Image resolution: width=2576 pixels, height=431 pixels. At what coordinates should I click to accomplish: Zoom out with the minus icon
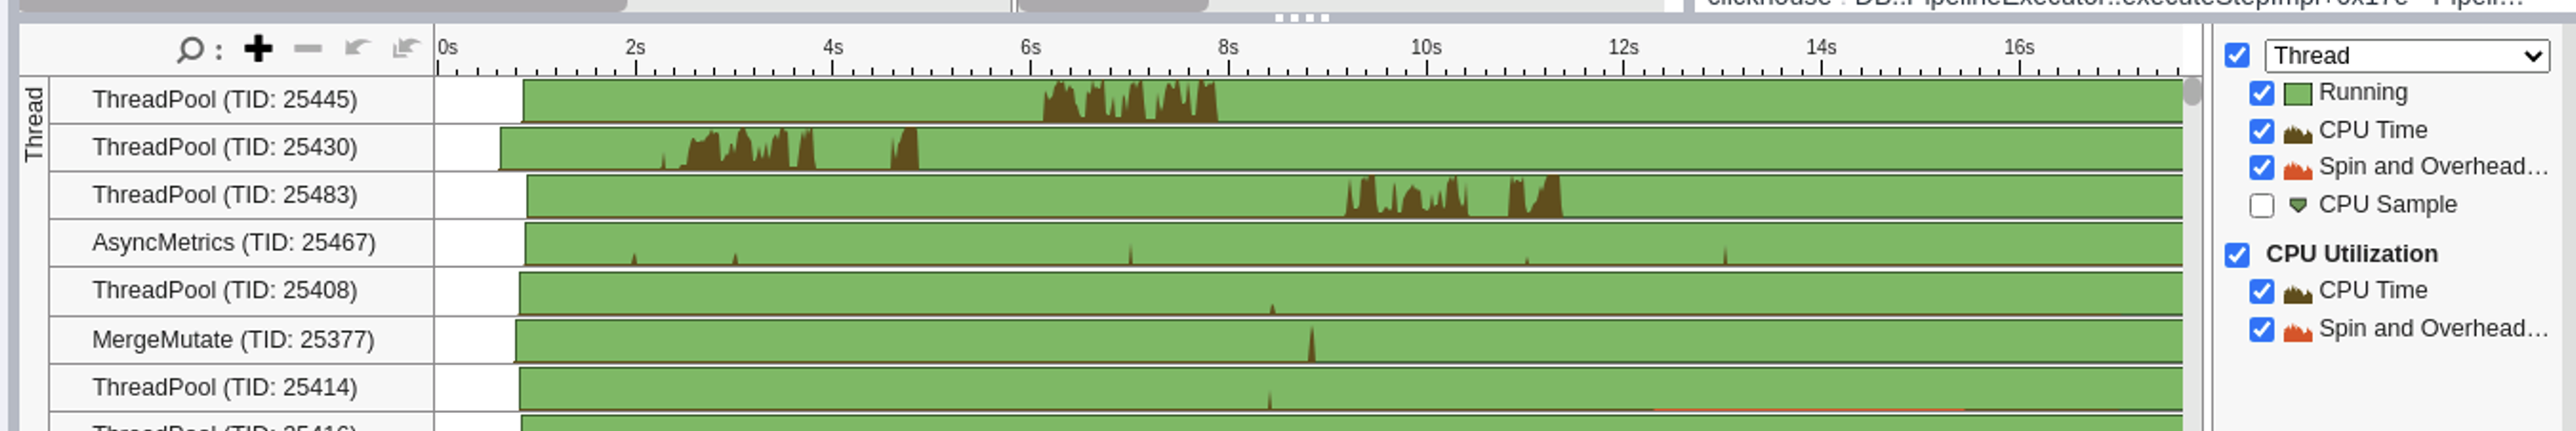click(308, 48)
